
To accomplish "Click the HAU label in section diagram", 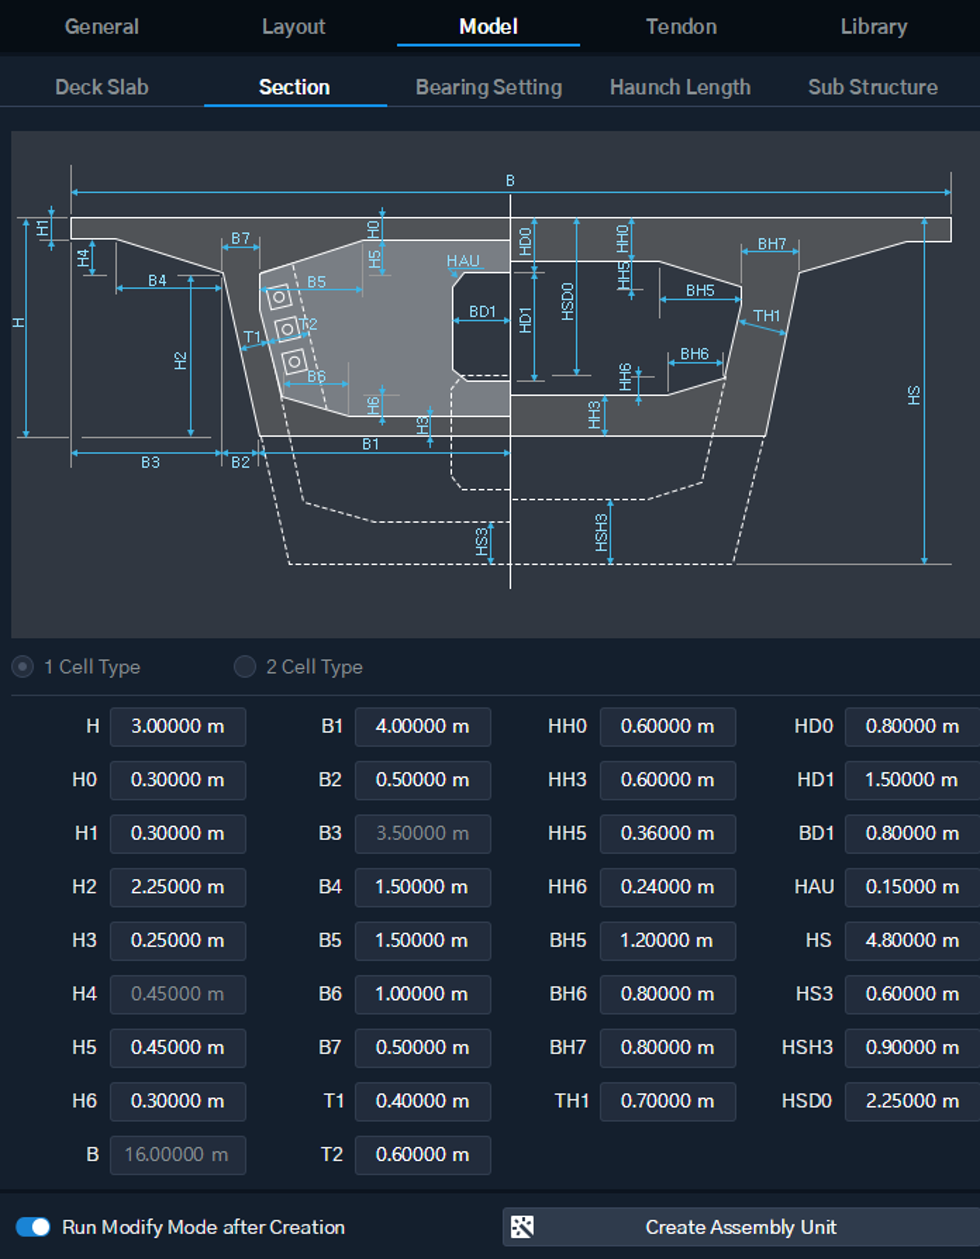I will click(x=463, y=261).
